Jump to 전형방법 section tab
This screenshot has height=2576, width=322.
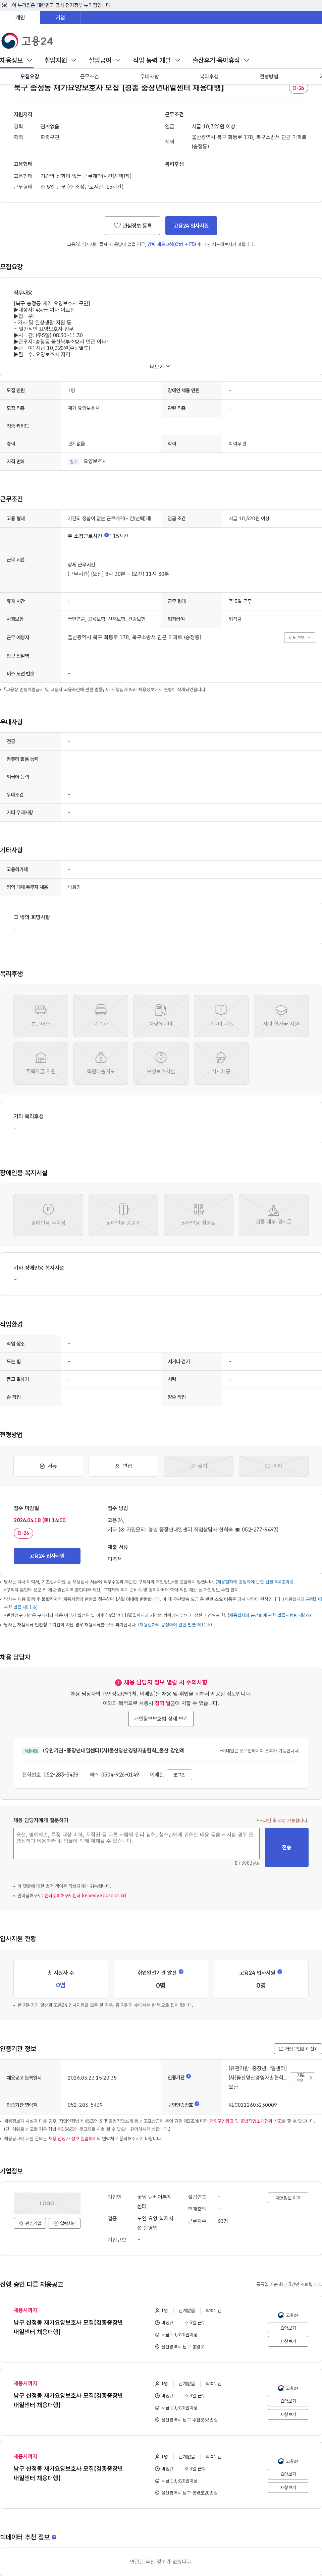tap(269, 76)
